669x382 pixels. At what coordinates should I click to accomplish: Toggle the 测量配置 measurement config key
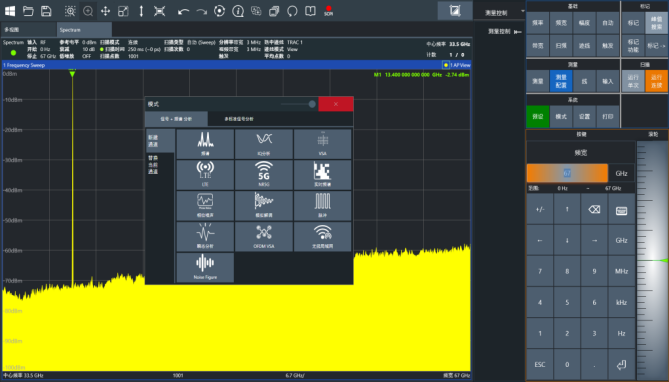point(561,81)
